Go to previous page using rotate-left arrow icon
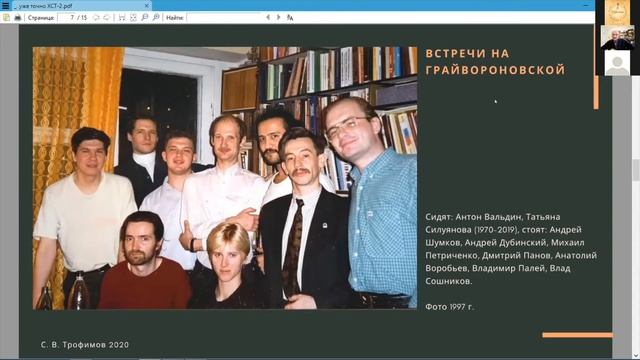Image resolution: width=640 pixels, height=360 pixels. coord(96,18)
